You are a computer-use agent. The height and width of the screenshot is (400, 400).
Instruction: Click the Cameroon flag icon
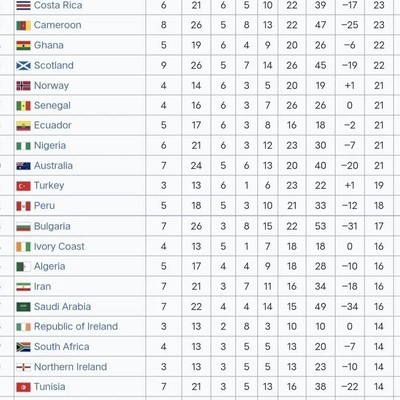[x=23, y=25]
